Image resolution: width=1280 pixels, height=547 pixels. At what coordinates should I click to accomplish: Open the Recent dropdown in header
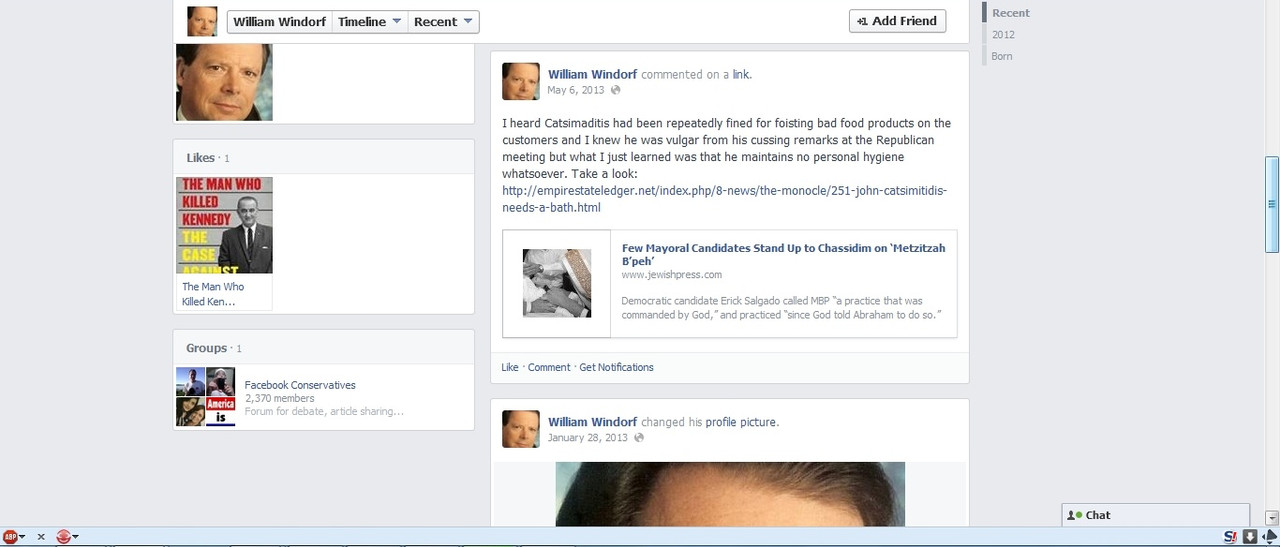443,21
